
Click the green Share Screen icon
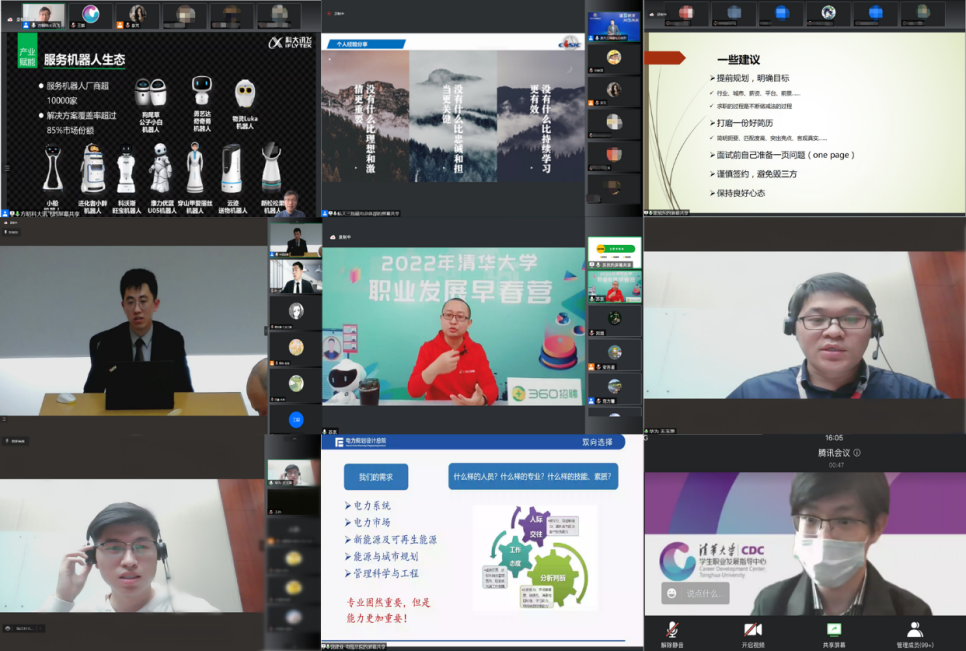pos(833,632)
